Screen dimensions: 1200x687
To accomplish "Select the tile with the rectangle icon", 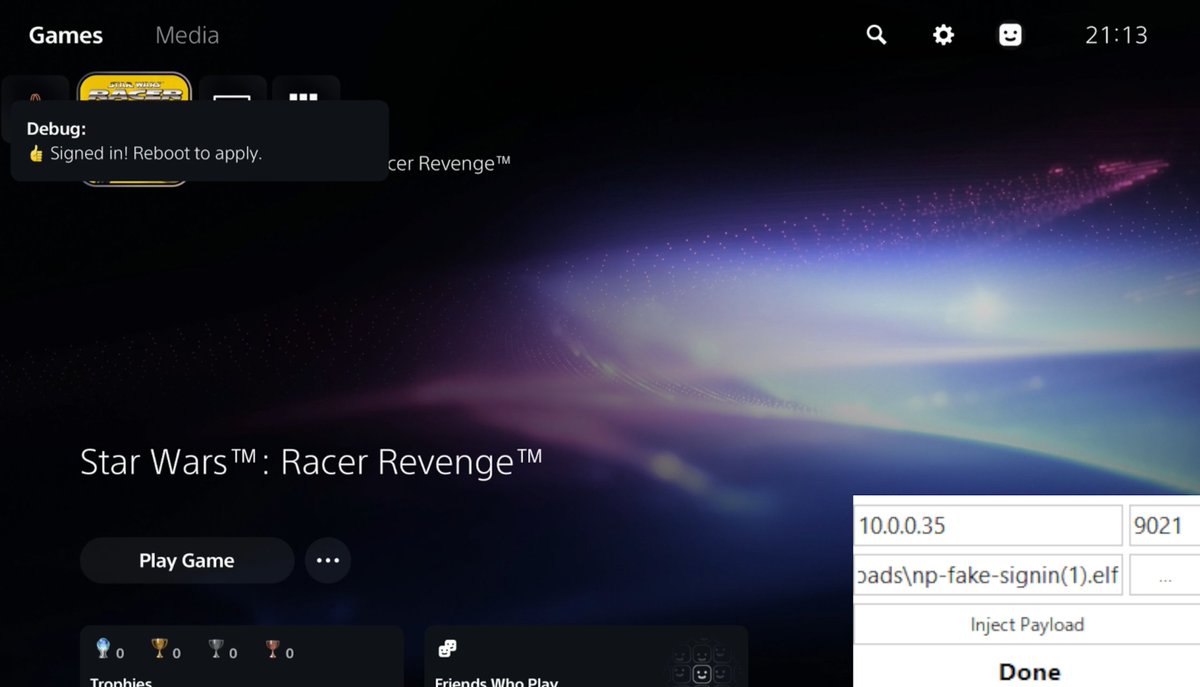I will click(232, 89).
